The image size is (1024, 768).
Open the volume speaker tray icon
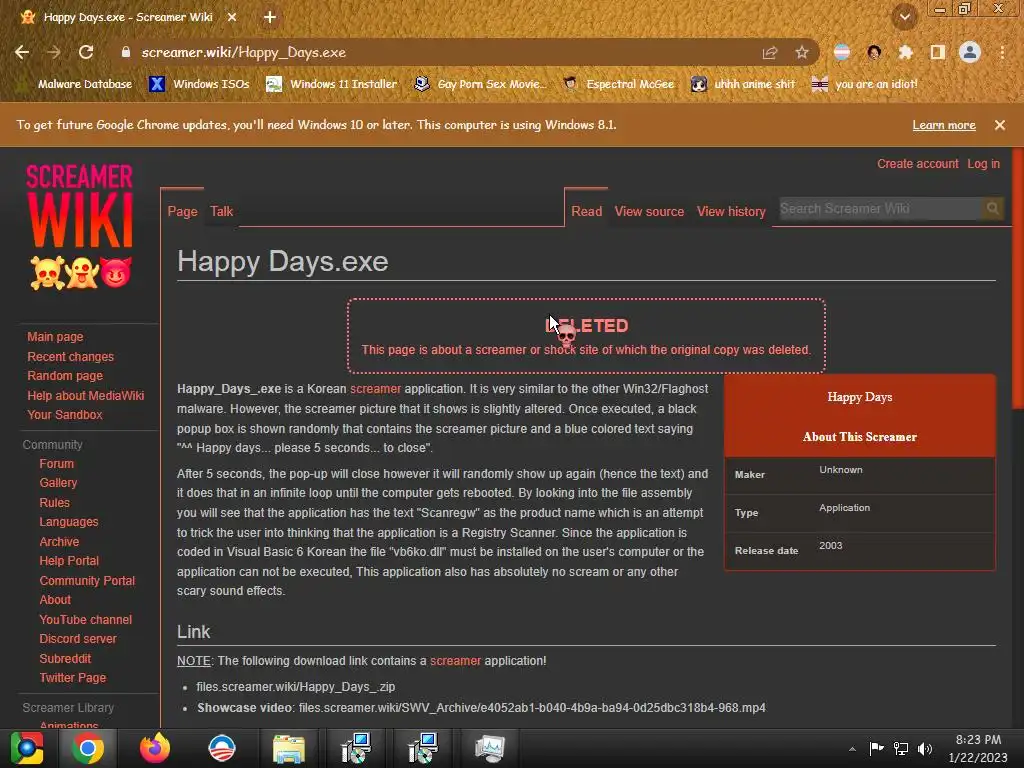(925, 748)
